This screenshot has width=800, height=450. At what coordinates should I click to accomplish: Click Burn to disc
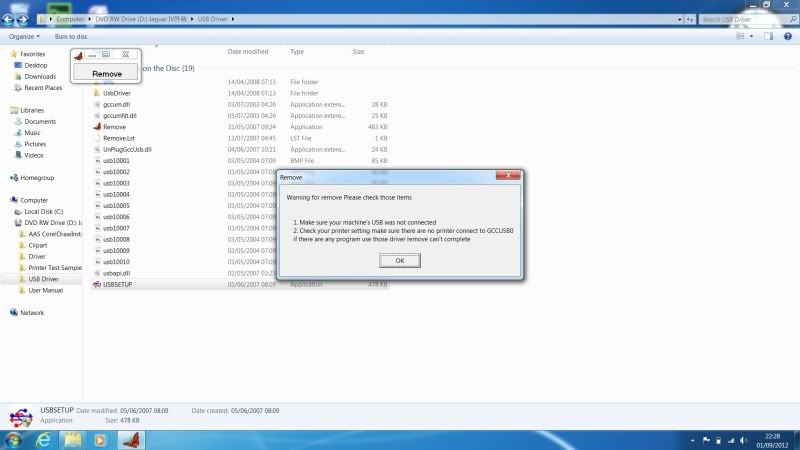pos(71,37)
